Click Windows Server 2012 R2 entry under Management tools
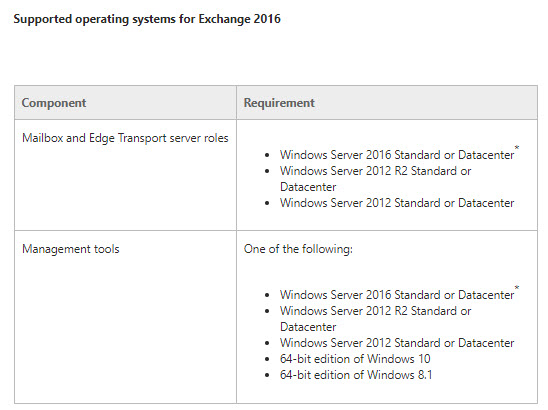This screenshot has width=548, height=410. coord(375,319)
